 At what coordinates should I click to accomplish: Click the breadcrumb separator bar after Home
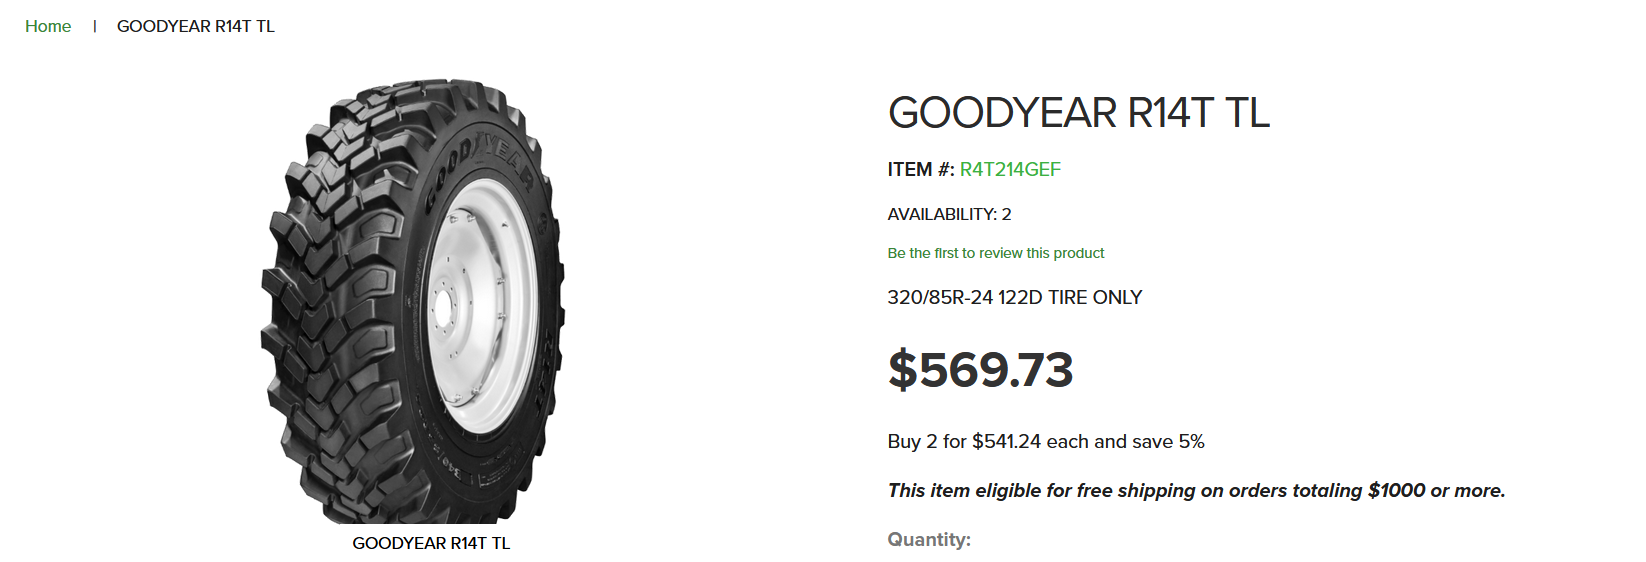94,26
